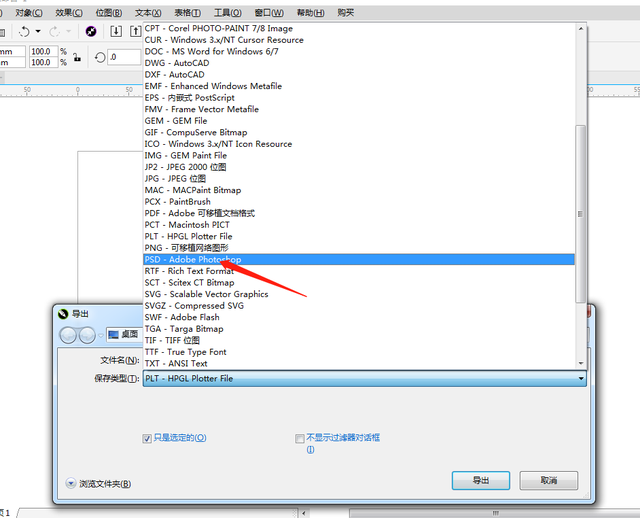
Task: Select PSD - Adobe Photoshop
Action: 359,260
